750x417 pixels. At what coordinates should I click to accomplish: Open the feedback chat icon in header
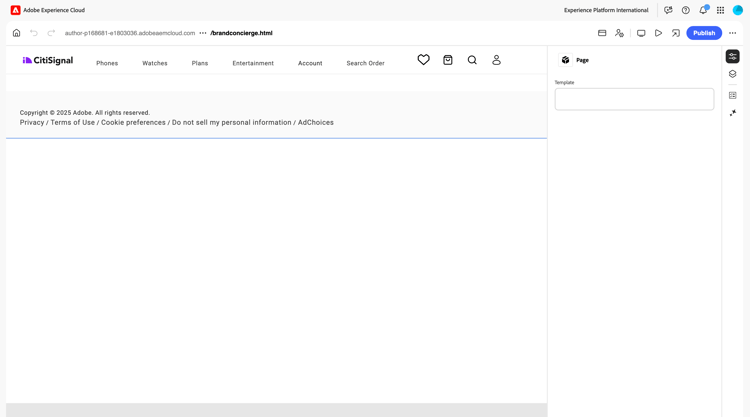[668, 10]
